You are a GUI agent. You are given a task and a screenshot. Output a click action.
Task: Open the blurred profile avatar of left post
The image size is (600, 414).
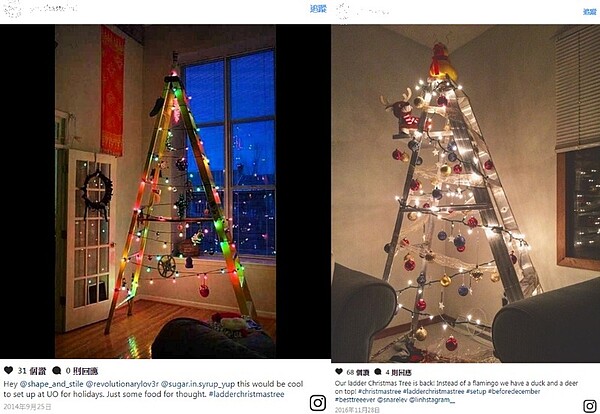[13, 10]
